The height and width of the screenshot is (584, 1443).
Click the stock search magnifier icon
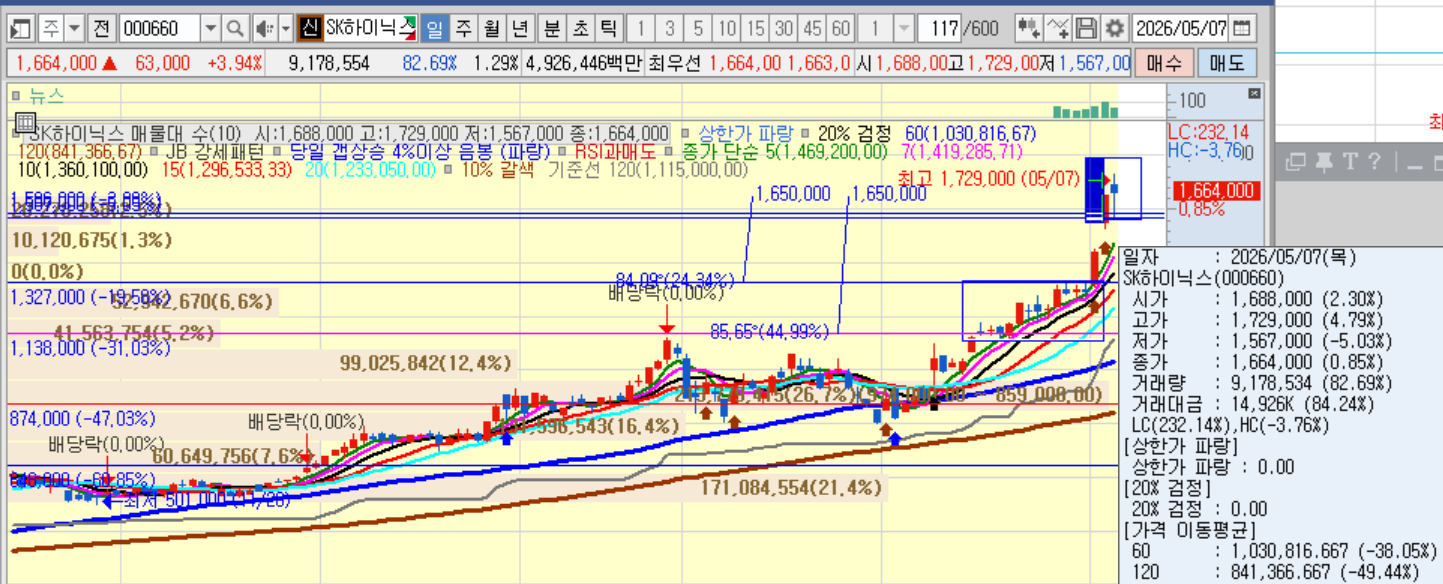coord(235,28)
